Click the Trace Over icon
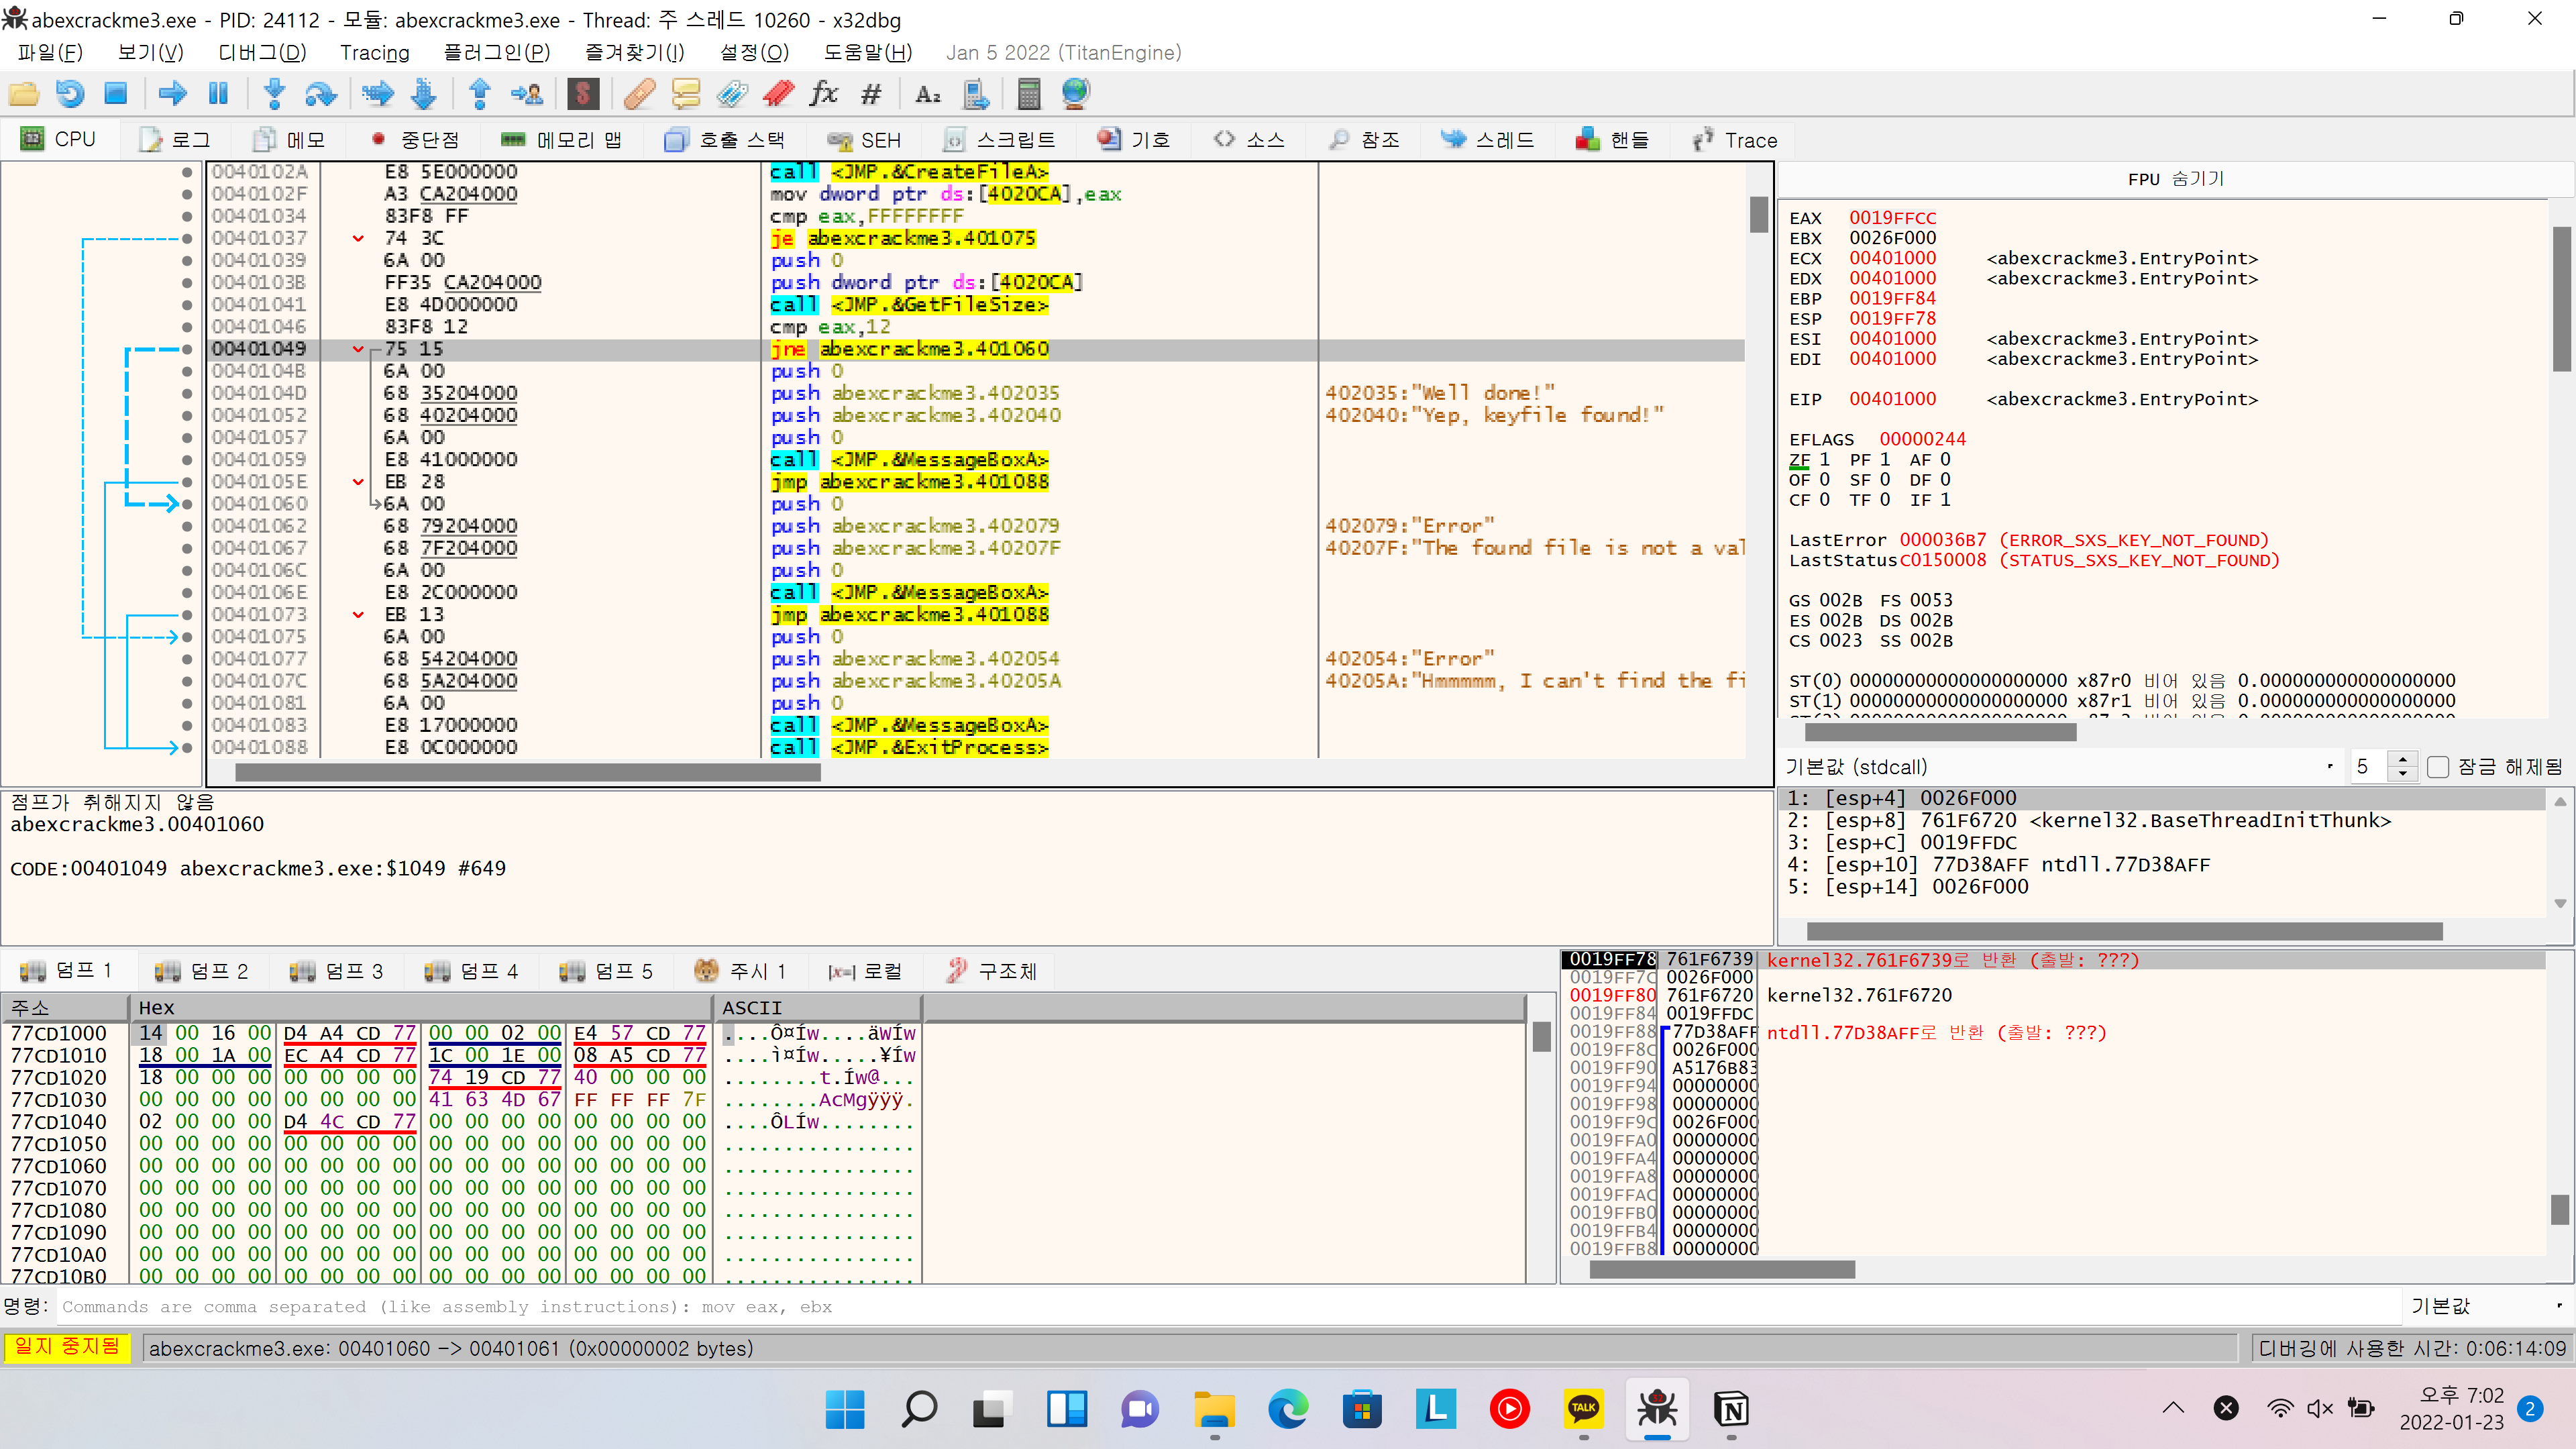 (x=424, y=94)
